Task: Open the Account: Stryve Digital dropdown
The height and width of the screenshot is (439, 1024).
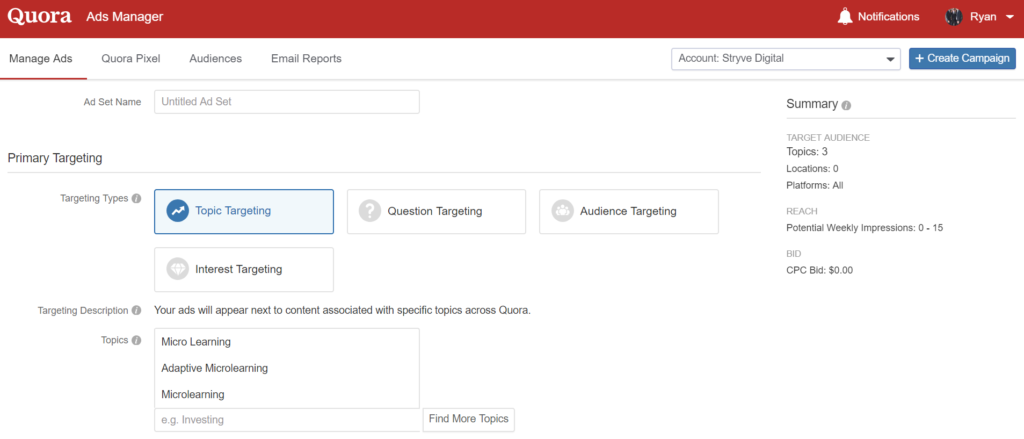Action: point(786,59)
